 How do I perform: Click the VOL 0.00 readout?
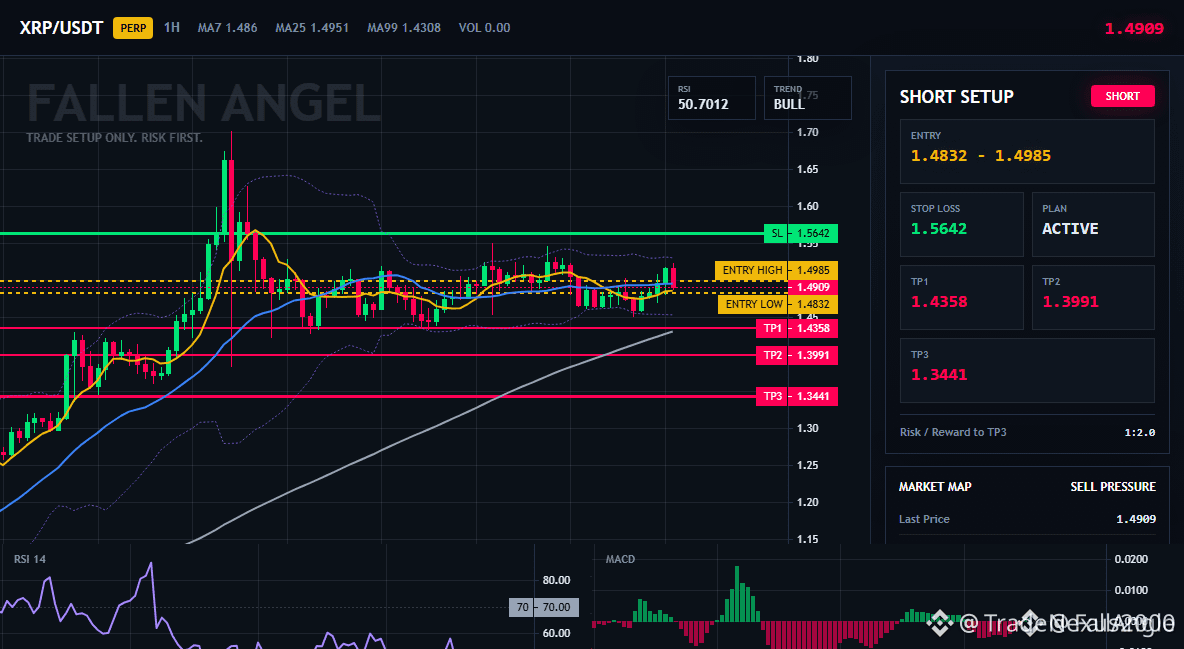(x=484, y=28)
